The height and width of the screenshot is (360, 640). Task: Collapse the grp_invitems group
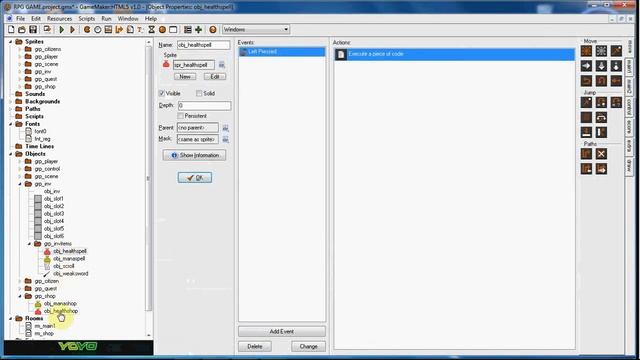(29, 244)
